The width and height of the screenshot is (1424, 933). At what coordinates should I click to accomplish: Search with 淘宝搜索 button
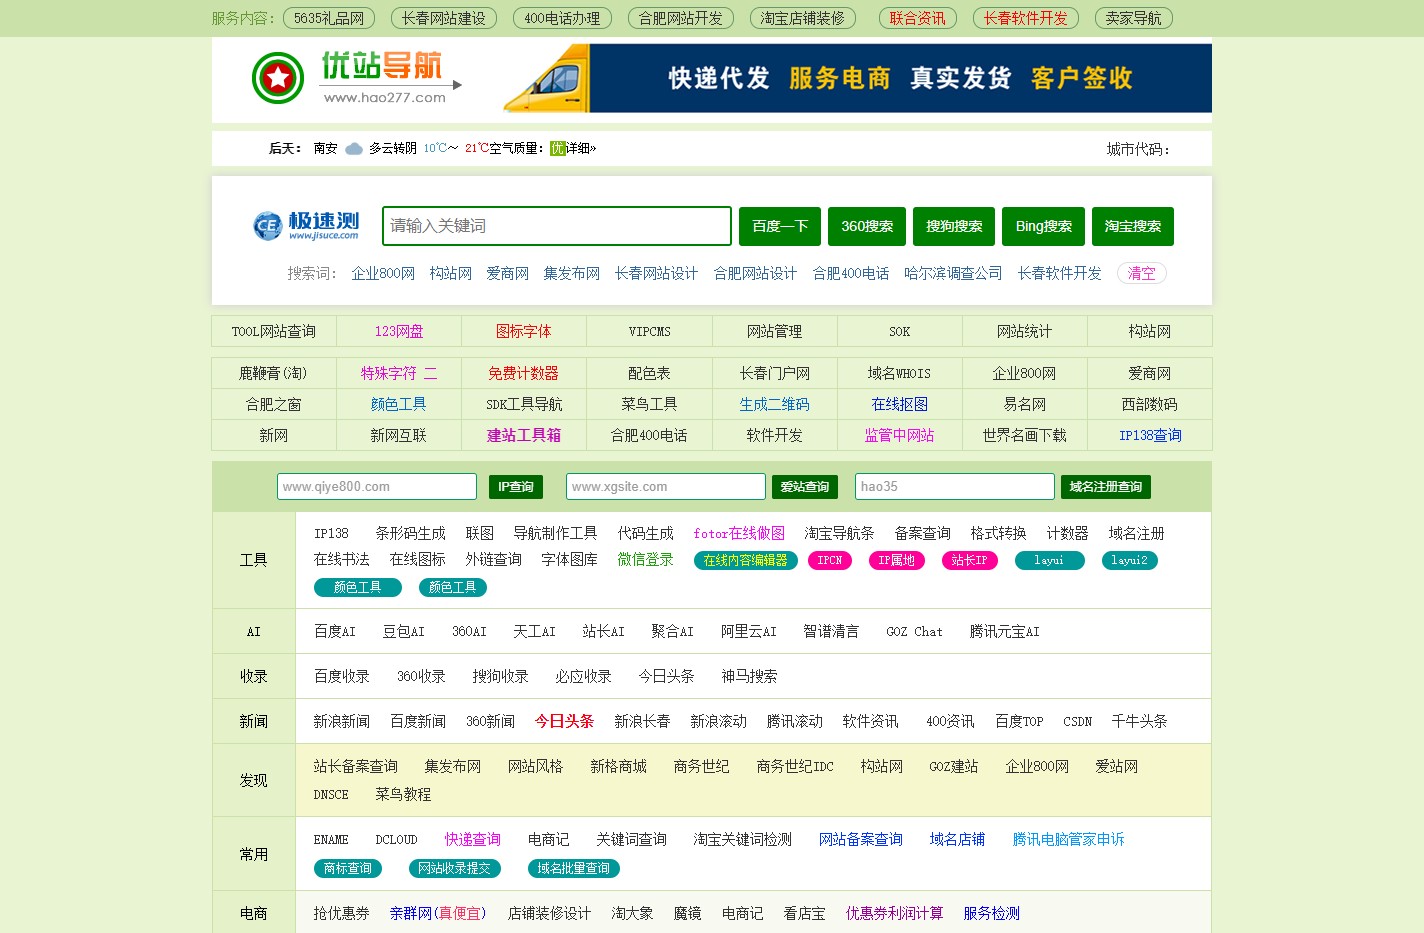pyautogui.click(x=1133, y=226)
